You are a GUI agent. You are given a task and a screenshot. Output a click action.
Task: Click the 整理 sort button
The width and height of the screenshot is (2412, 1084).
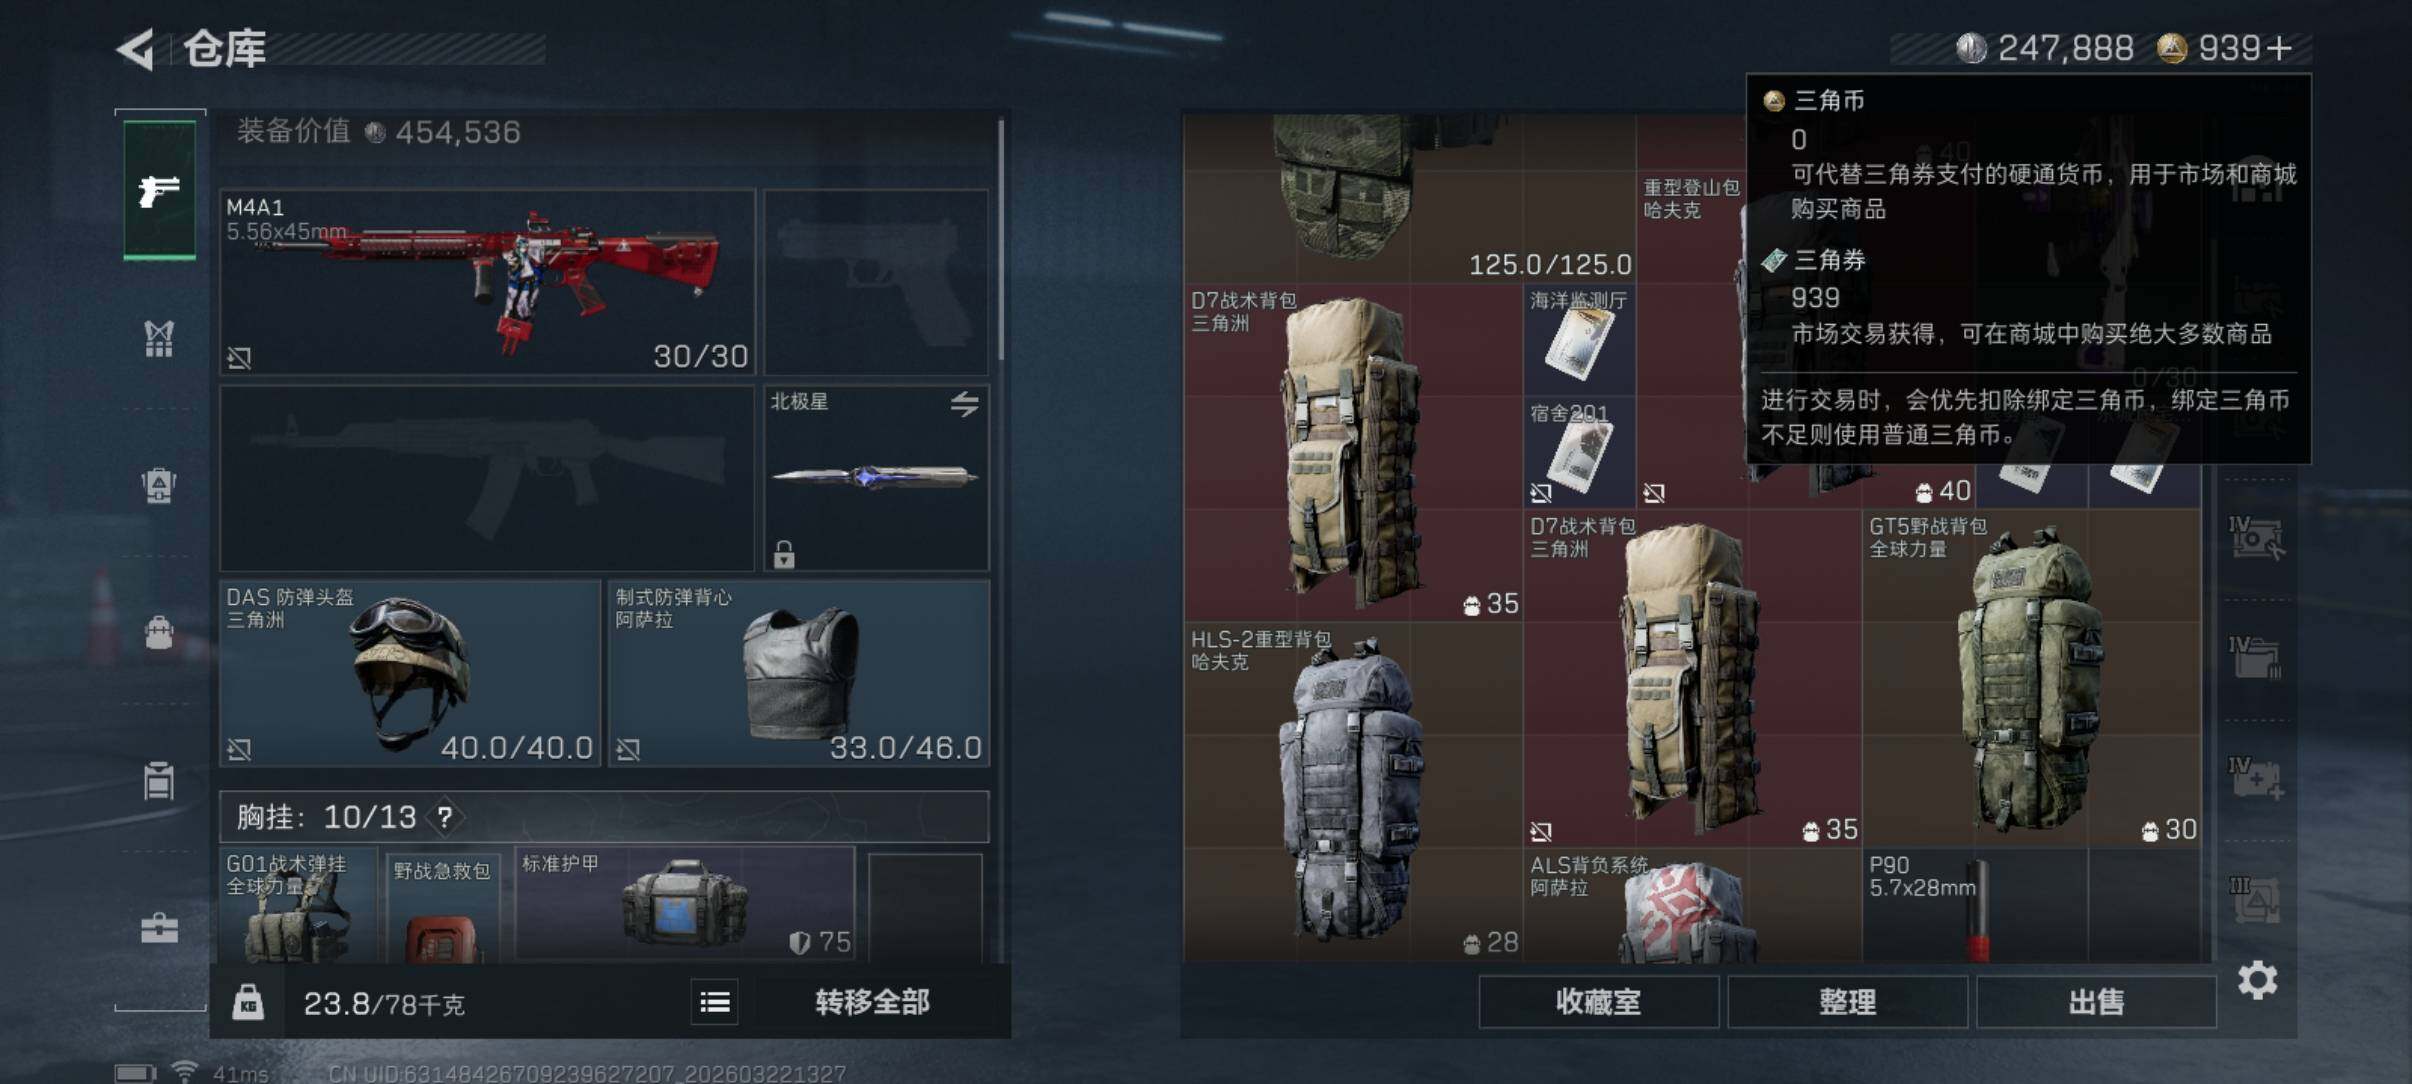coord(1847,1002)
